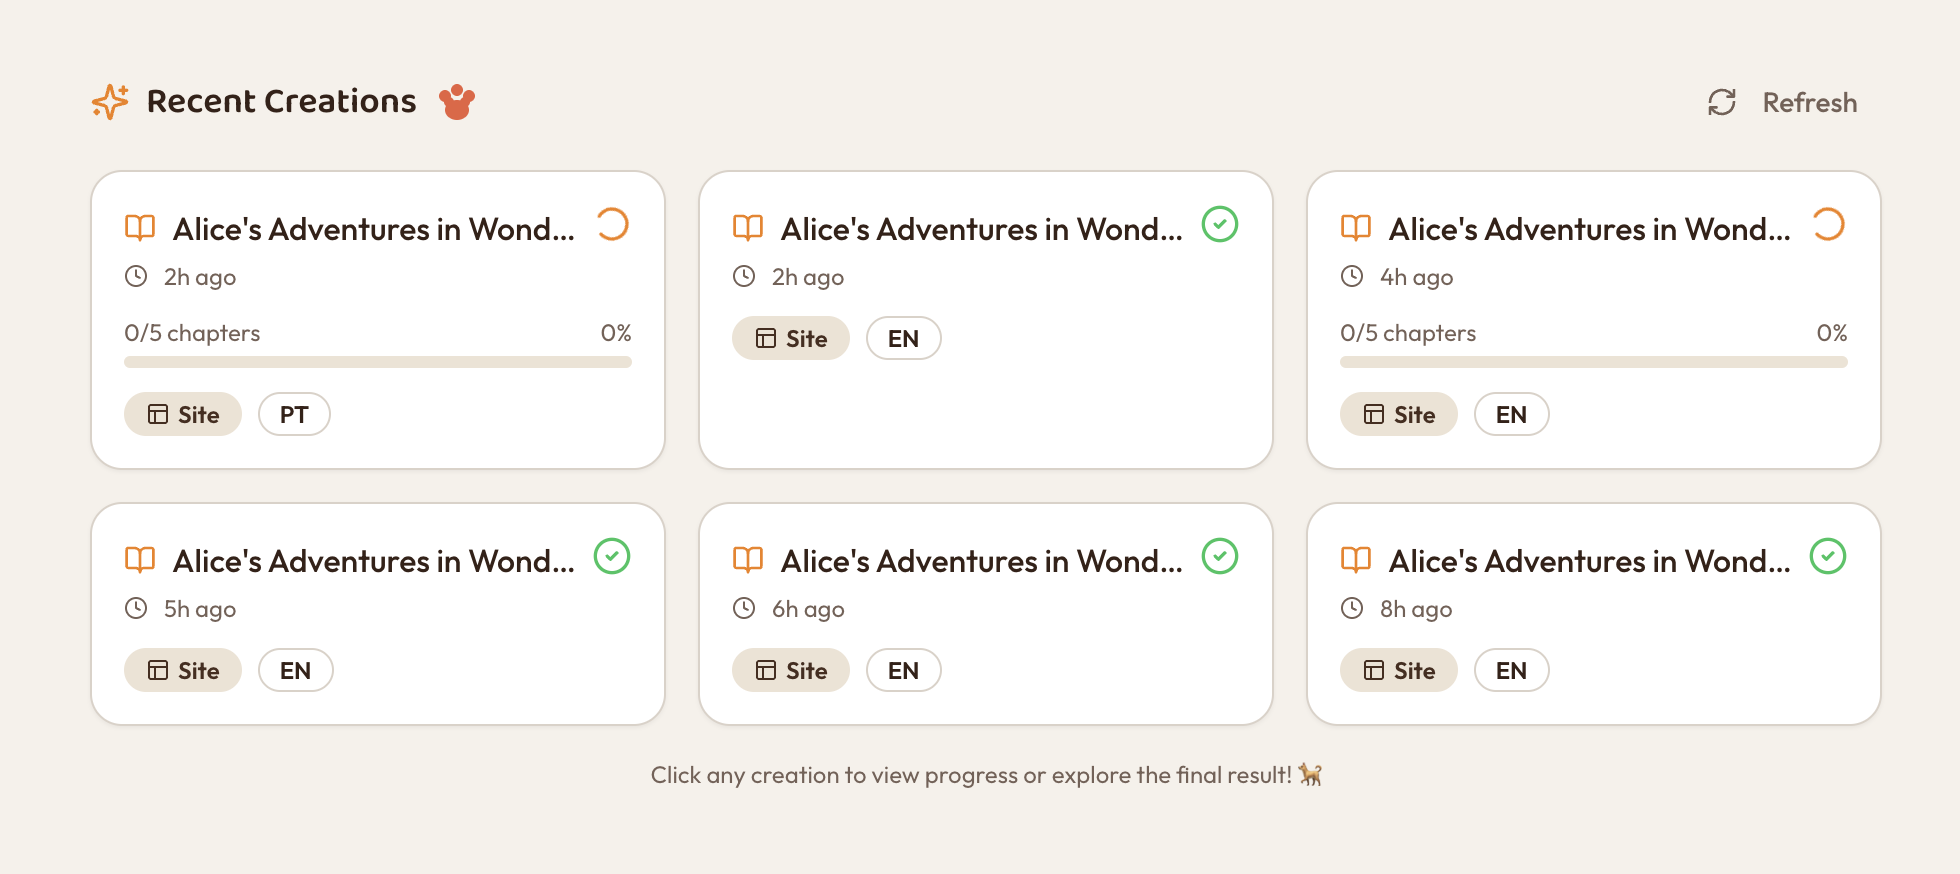Click the sparkle icon beside Recent Creations
Image resolution: width=1960 pixels, height=874 pixels.
pos(110,101)
